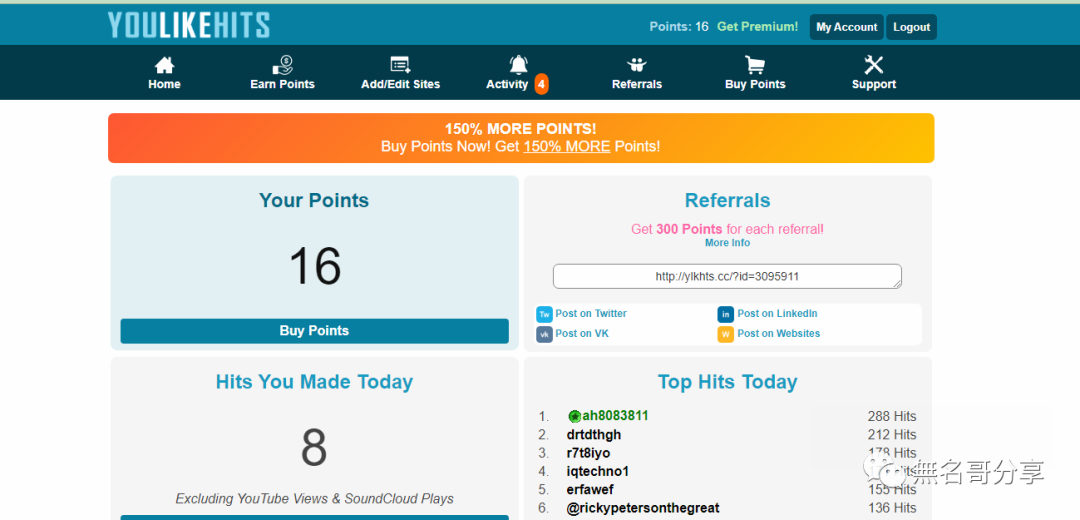This screenshot has width=1080, height=520.
Task: Click the referral URL text field
Action: [727, 276]
